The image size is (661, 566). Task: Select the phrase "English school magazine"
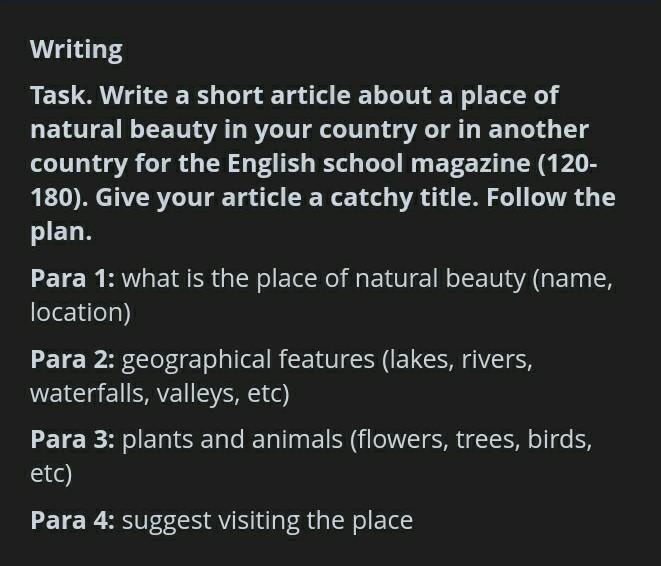click(x=381, y=162)
